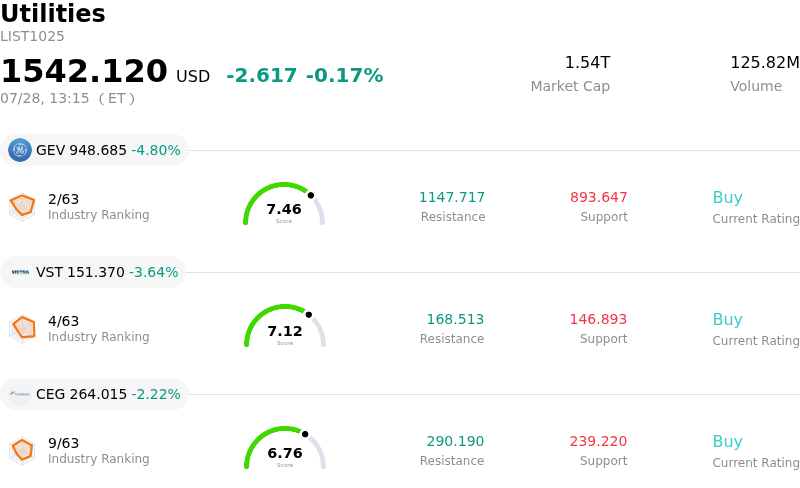Click the 1.54T Market Cap figure

587,62
